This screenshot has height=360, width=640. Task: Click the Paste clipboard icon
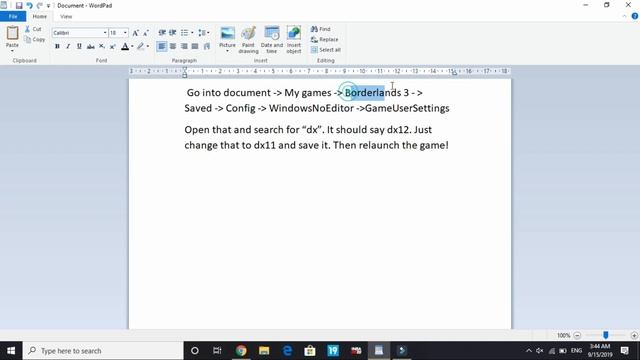pos(12,33)
